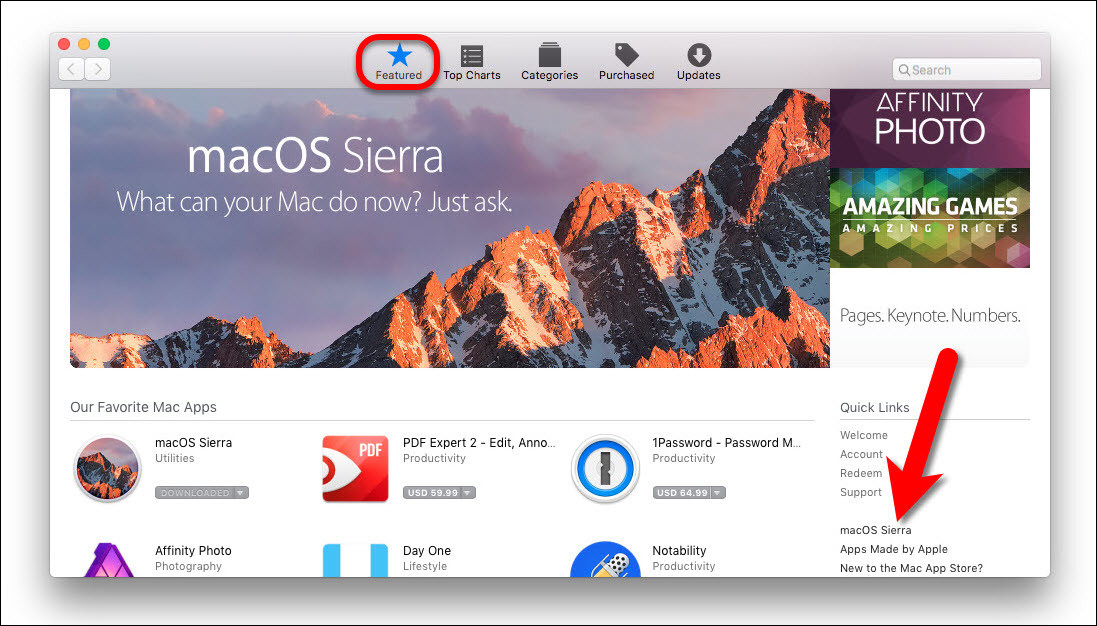Viewport: 1097px width, 626px height.
Task: Close the App Store window
Action: pyautogui.click(x=64, y=44)
